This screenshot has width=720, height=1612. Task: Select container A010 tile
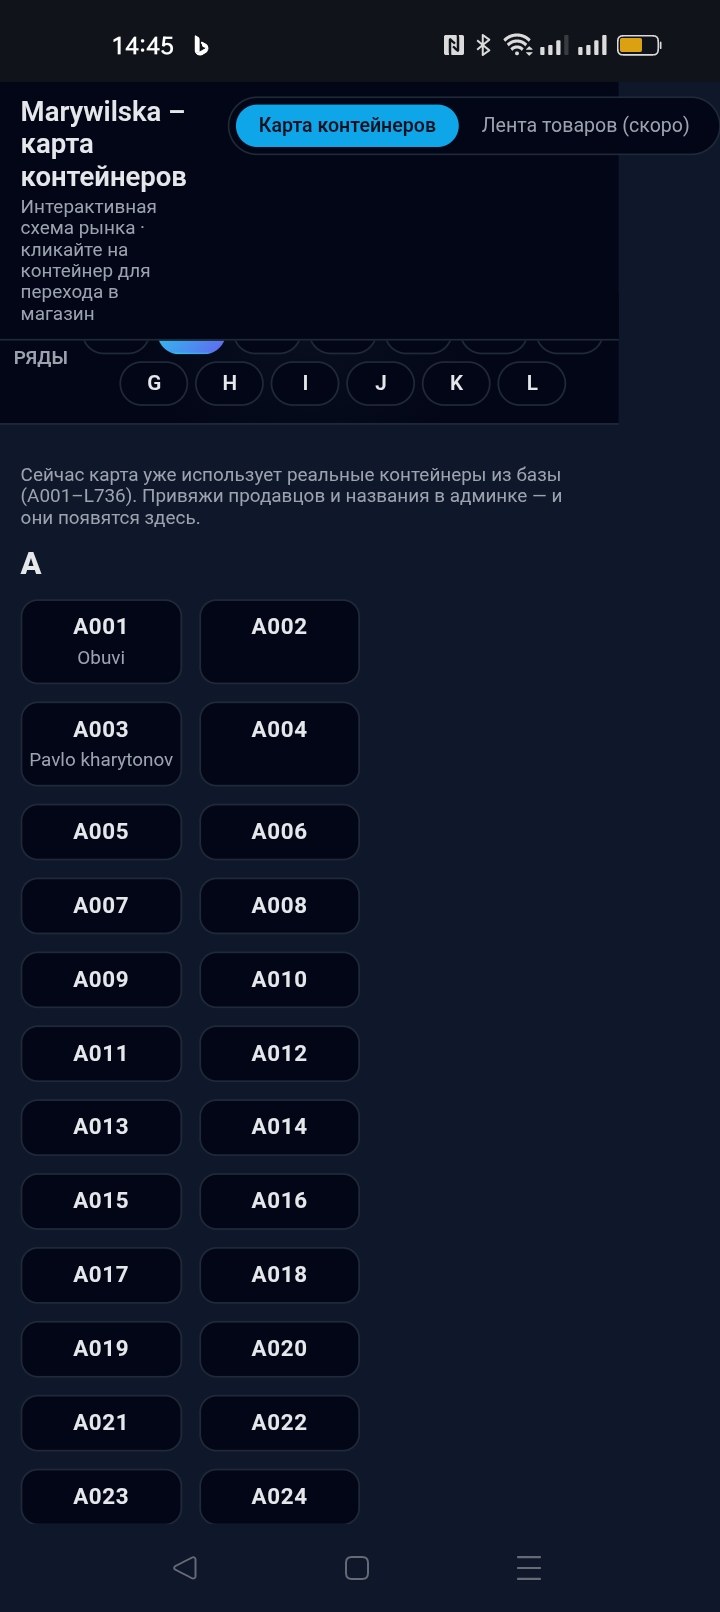pos(279,979)
